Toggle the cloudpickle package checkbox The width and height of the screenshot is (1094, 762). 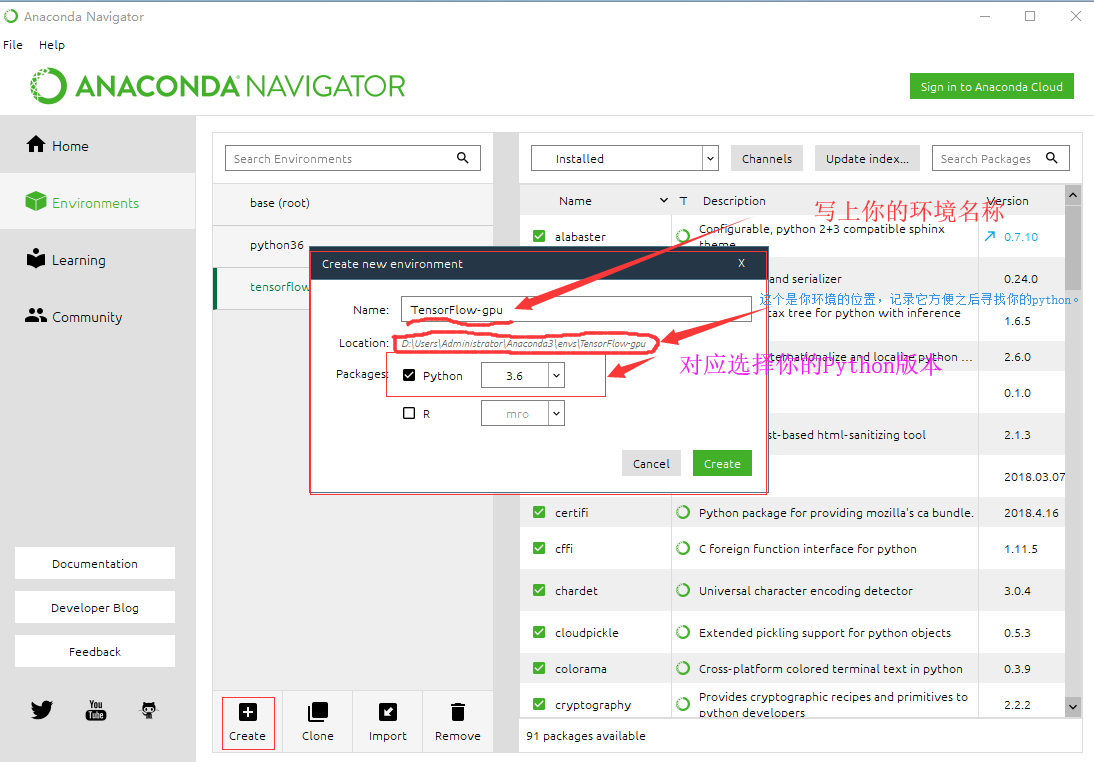[x=539, y=632]
